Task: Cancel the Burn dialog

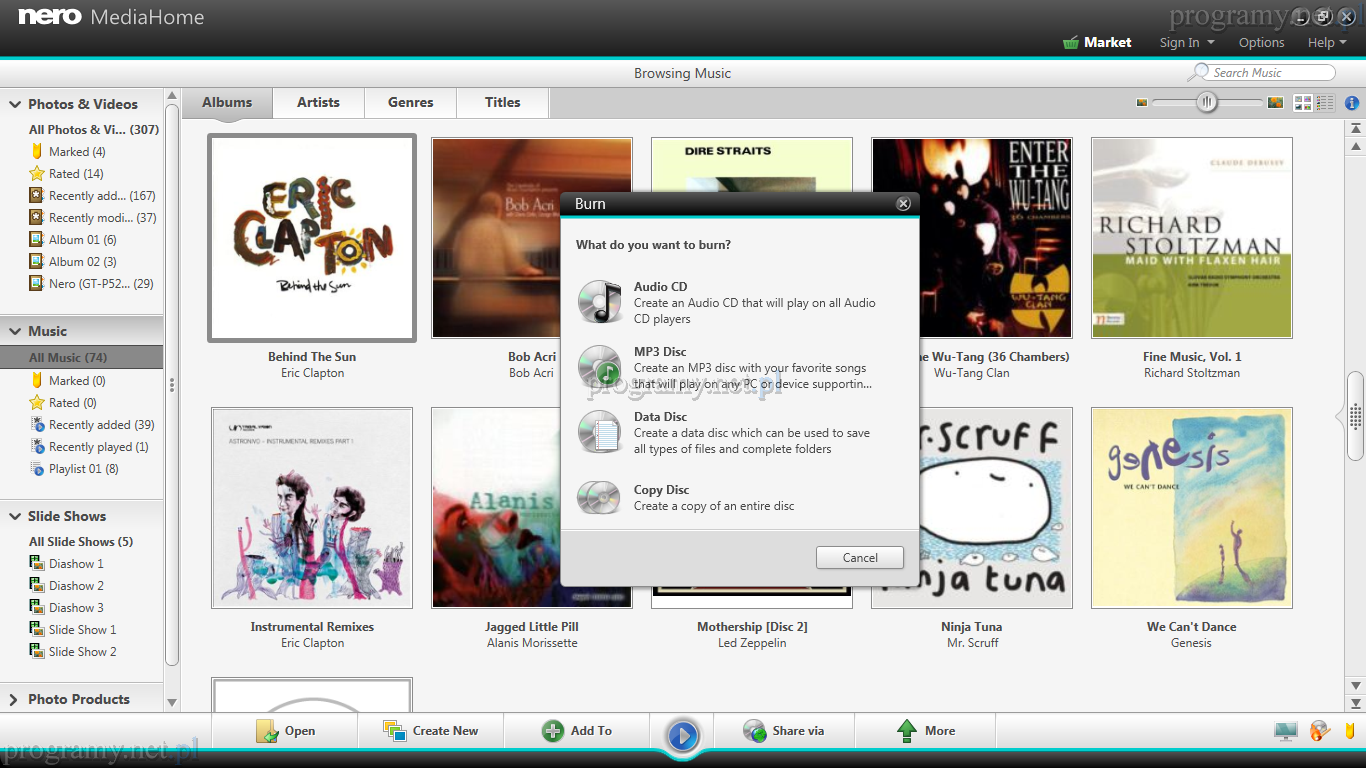Action: pyautogui.click(x=859, y=558)
